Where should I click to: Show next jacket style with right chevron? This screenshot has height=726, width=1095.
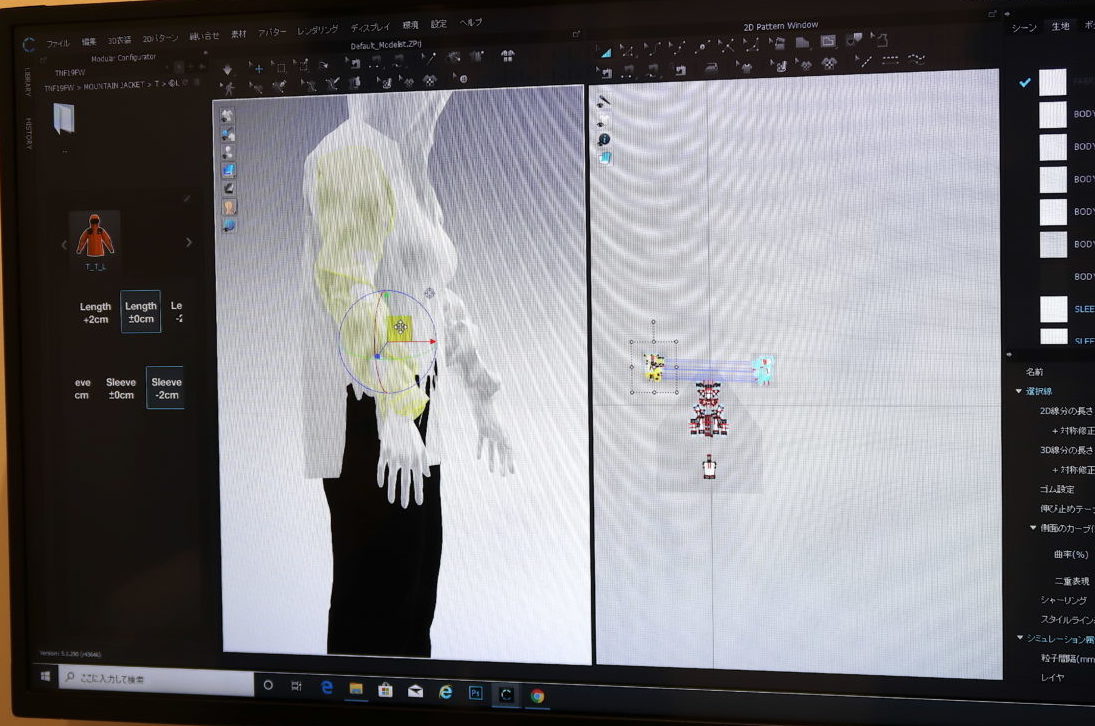189,242
